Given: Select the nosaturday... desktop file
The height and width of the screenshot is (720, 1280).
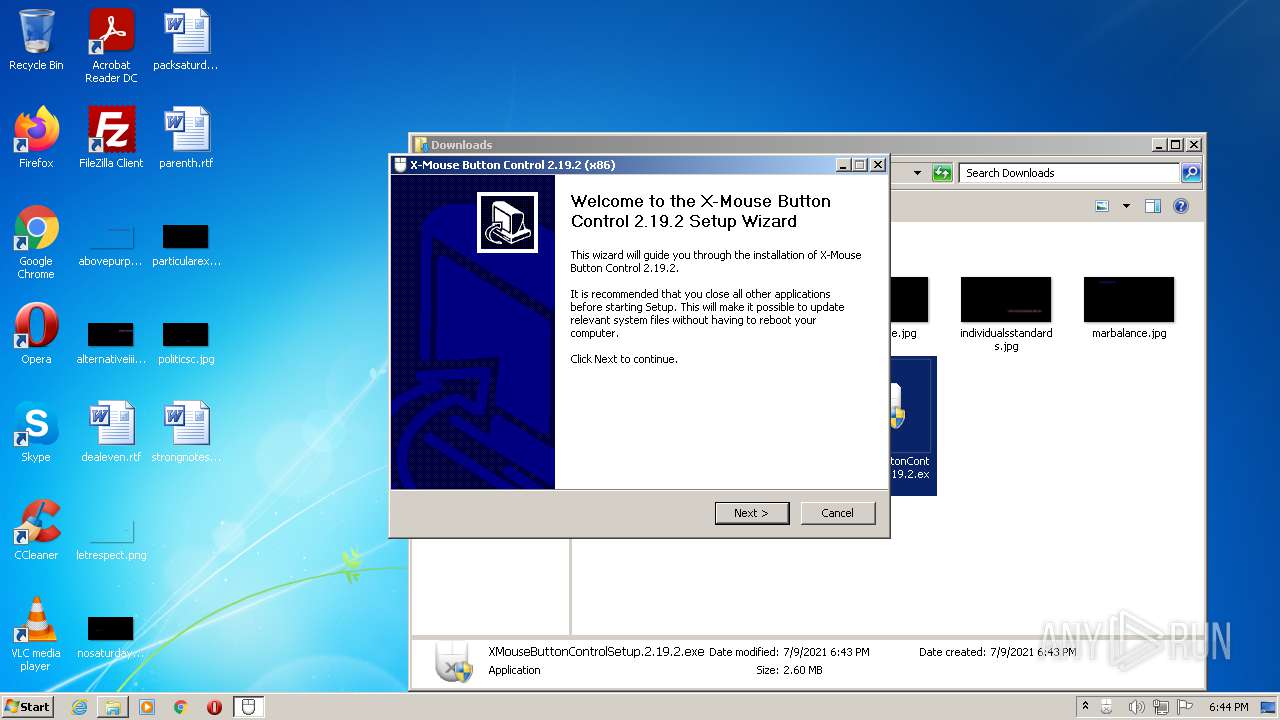Looking at the screenshot, I should click(111, 638).
